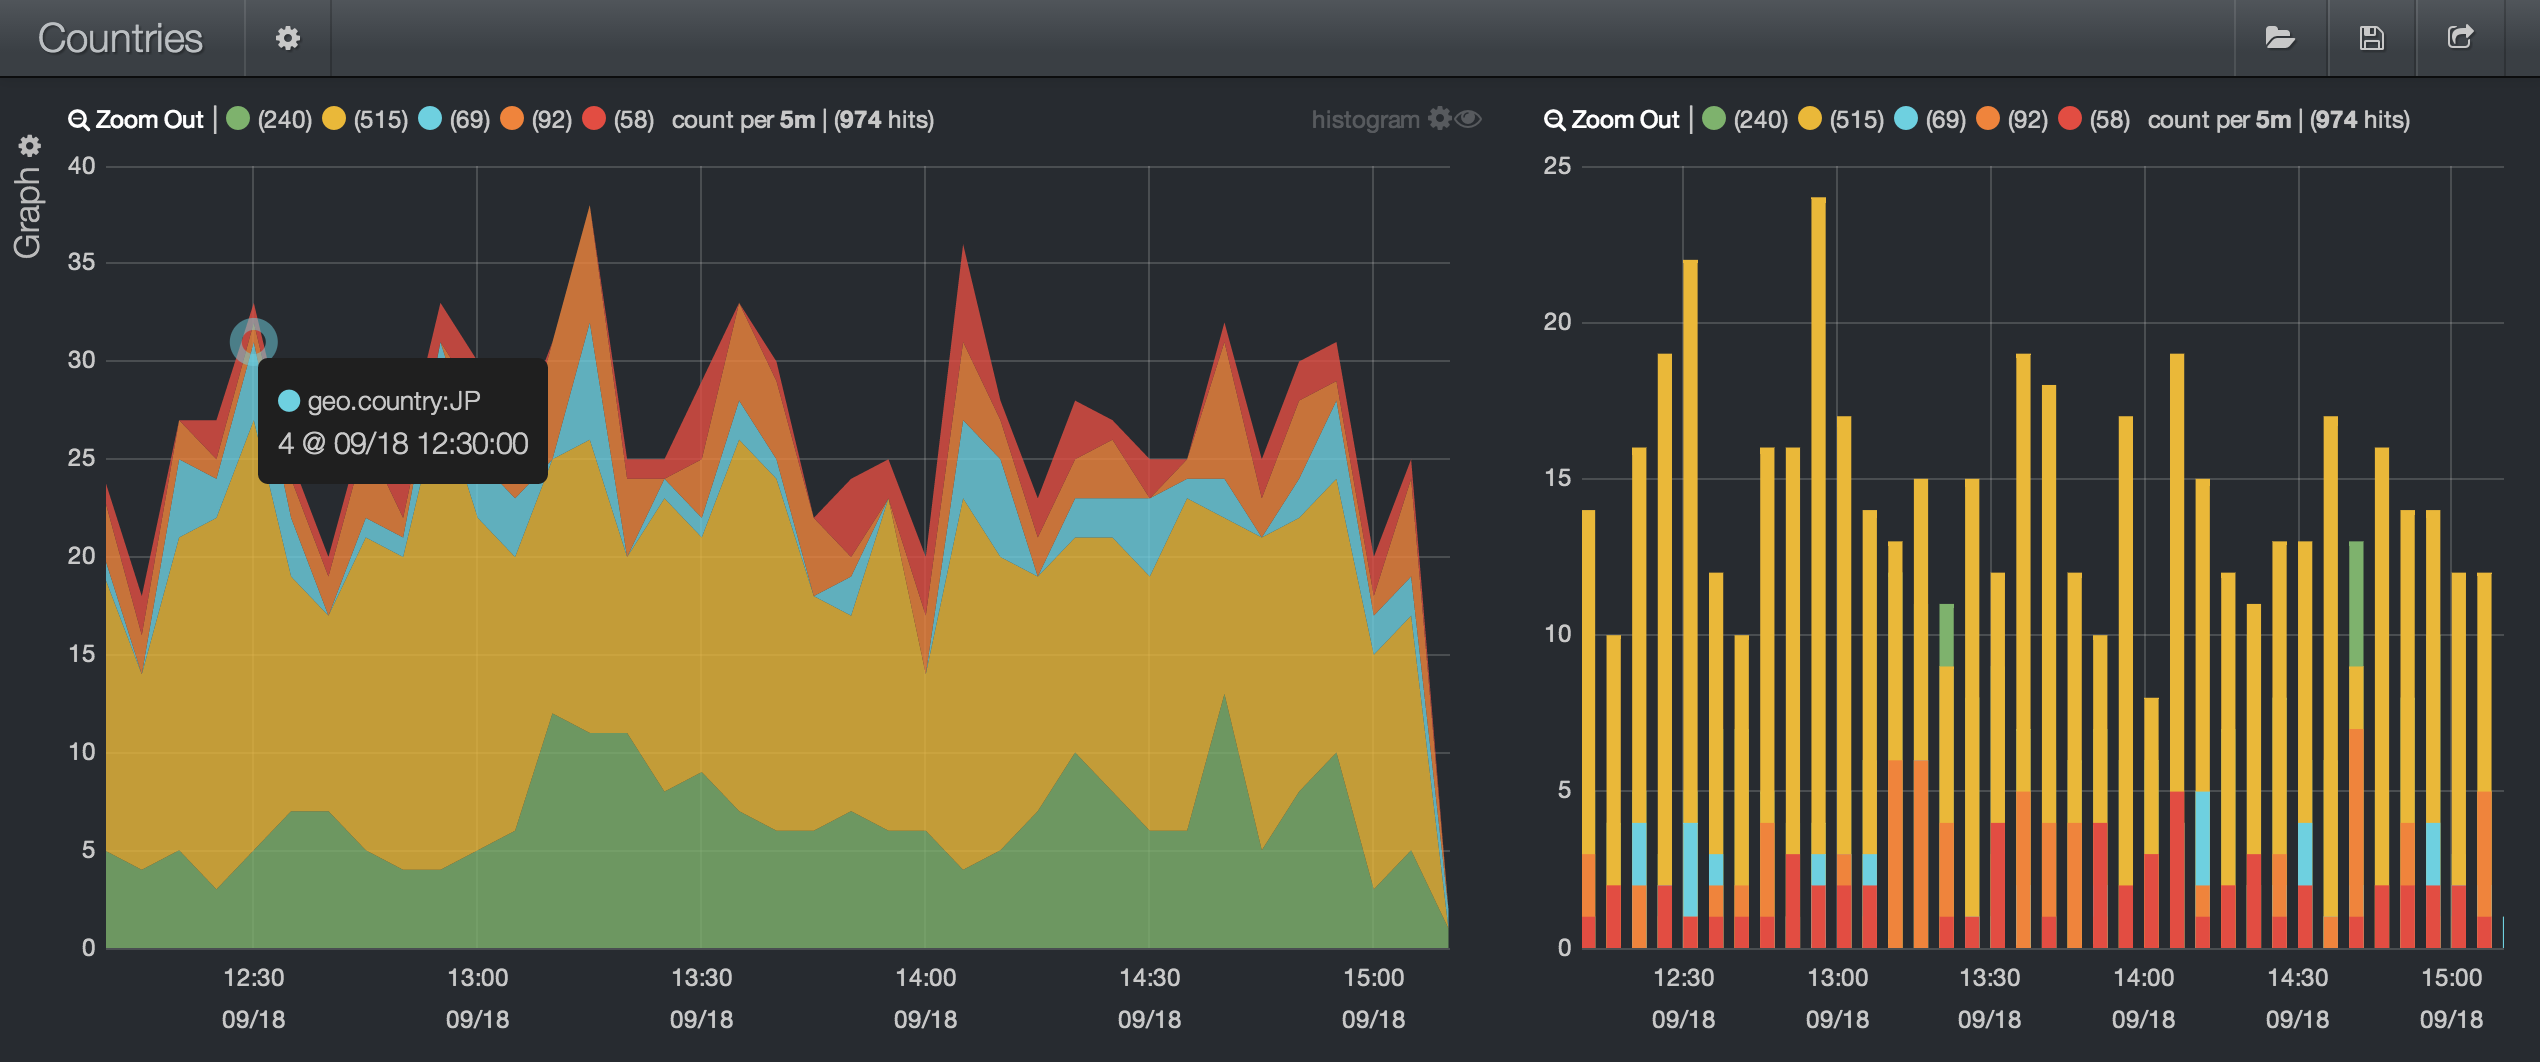
Task: Open dashboard settings gear beside Countries title
Action: [288, 38]
